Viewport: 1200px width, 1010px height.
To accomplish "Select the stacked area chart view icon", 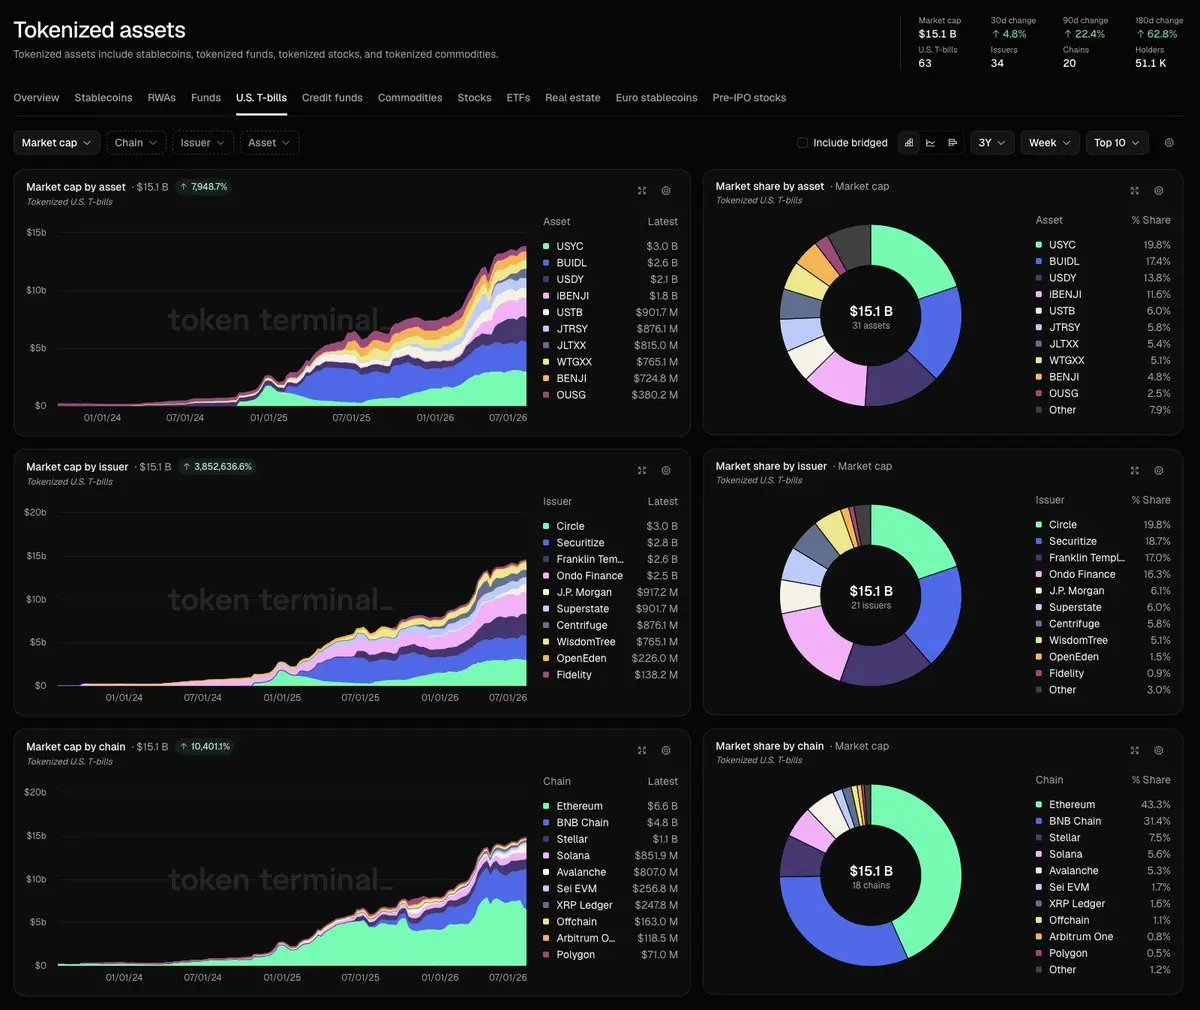I will [x=908, y=143].
